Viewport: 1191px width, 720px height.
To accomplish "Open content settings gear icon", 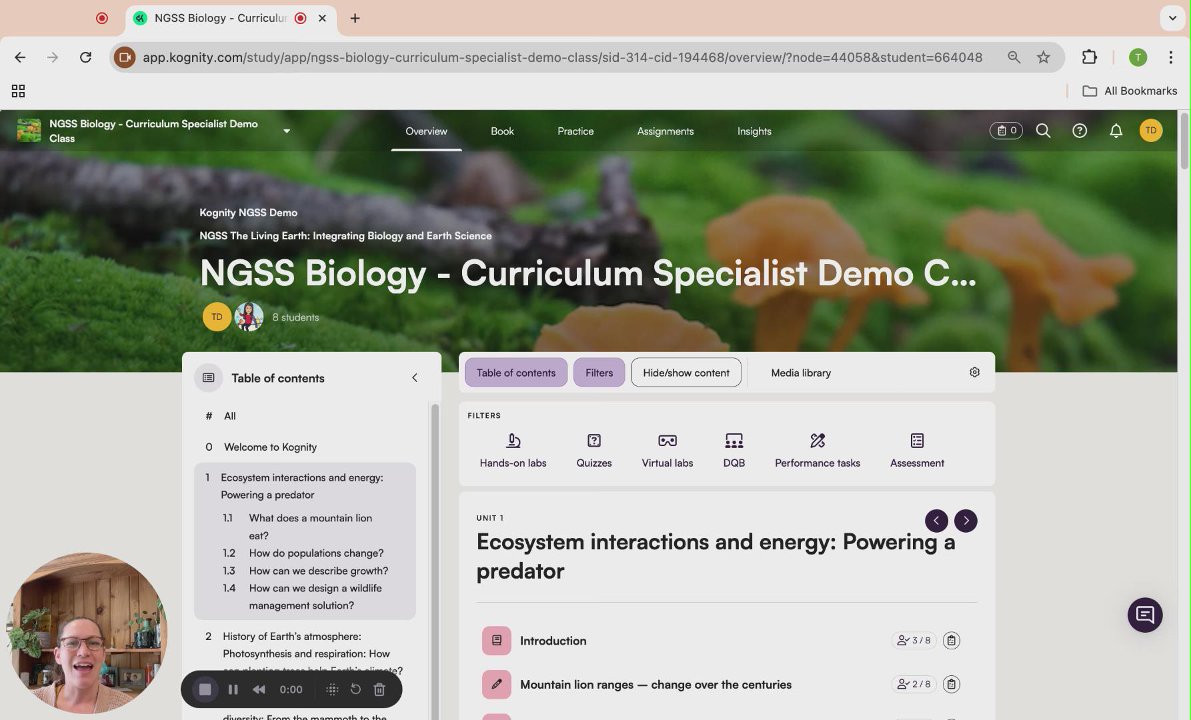I will 975,372.
